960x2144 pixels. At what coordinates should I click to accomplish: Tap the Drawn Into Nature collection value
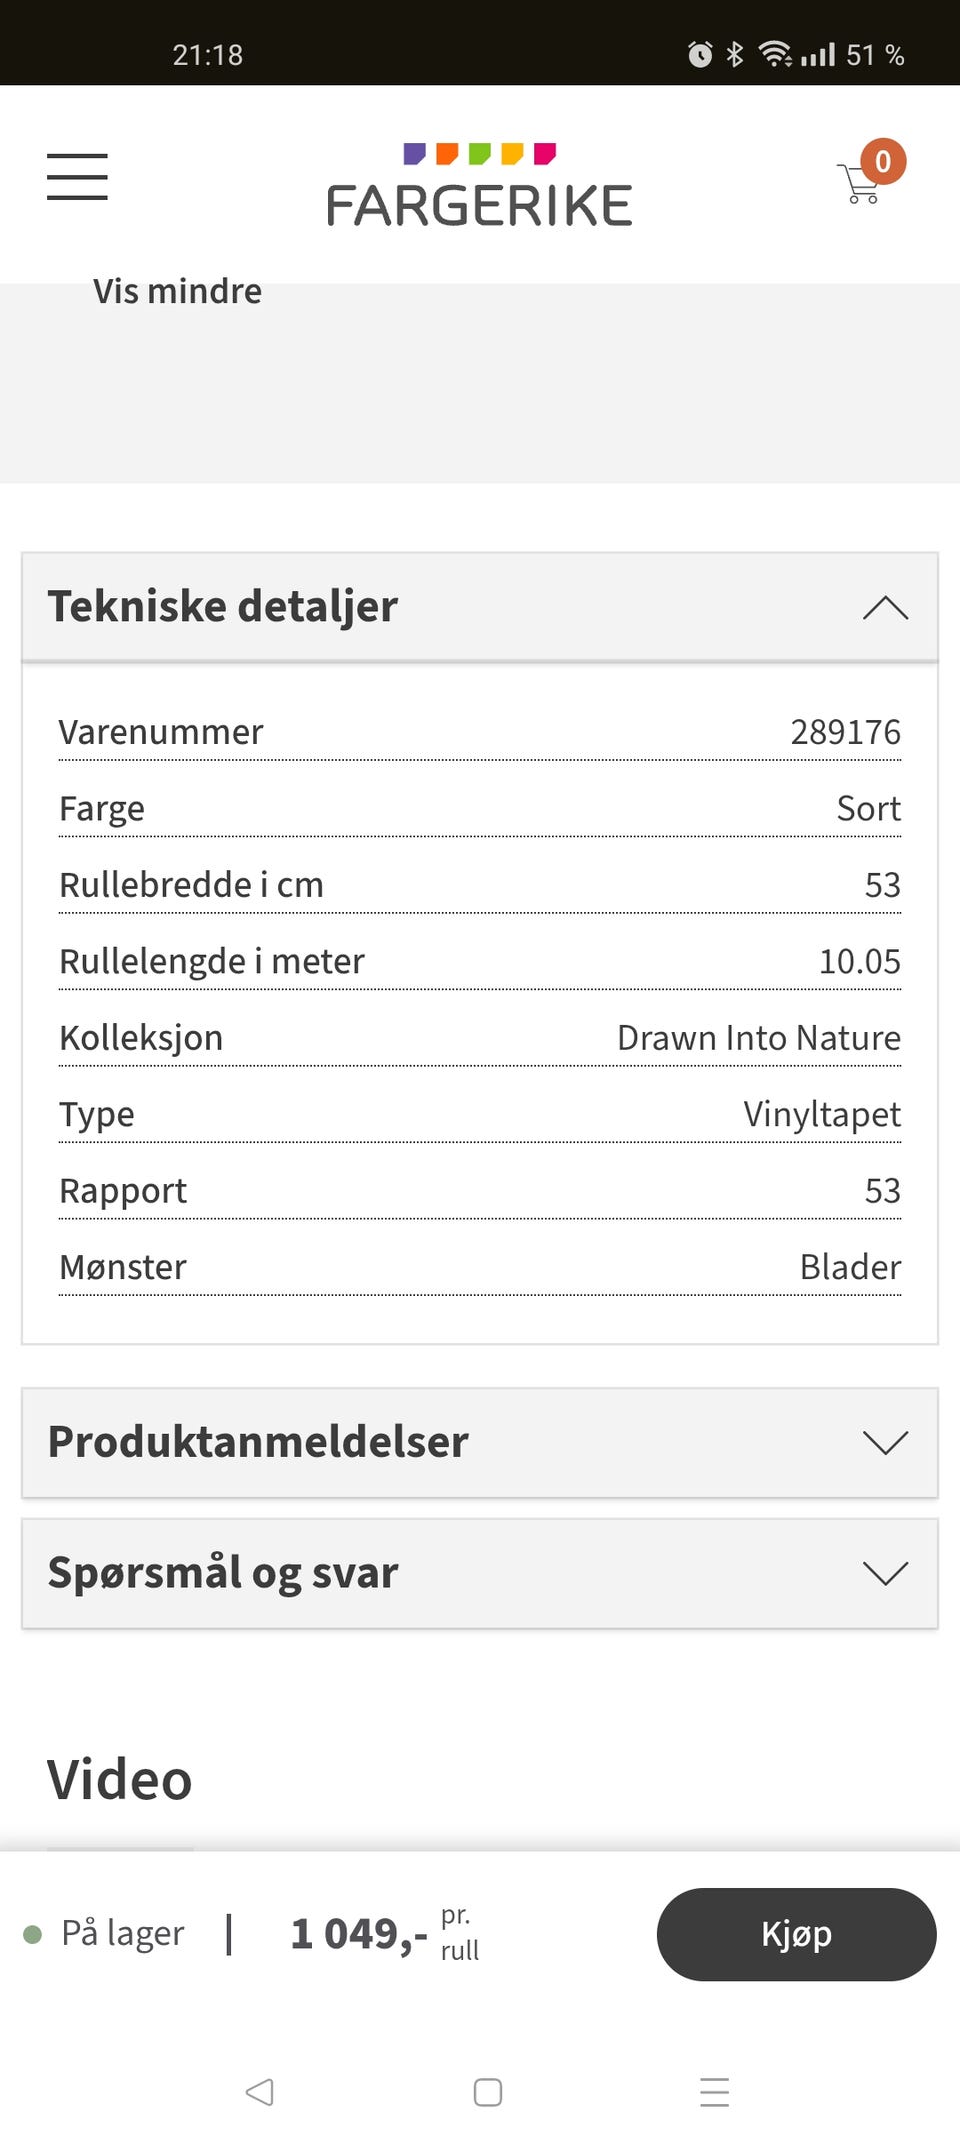(x=758, y=1038)
